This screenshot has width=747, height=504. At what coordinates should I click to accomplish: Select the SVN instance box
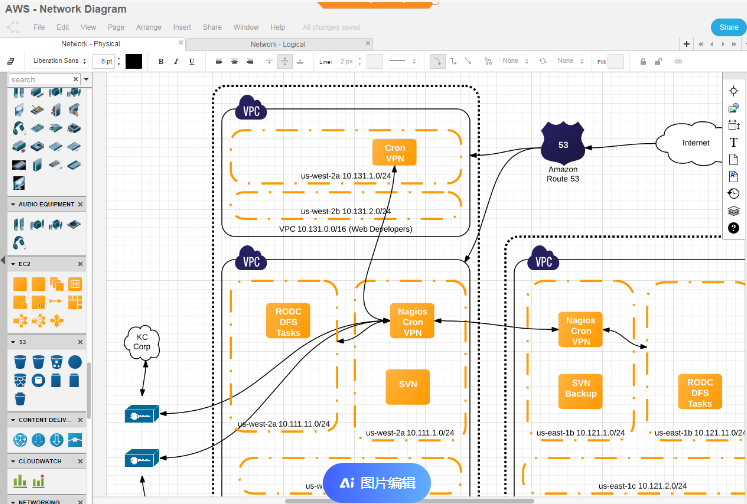[408, 387]
